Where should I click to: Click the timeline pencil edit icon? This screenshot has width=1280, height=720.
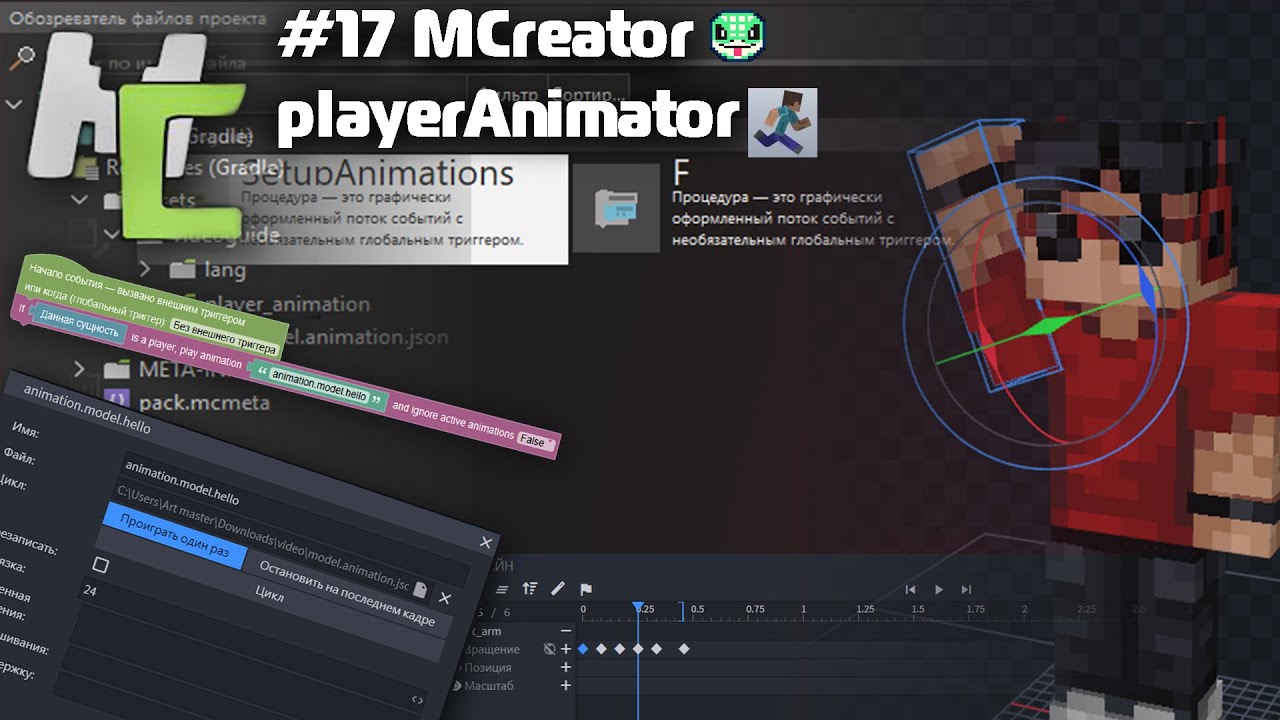click(x=558, y=589)
